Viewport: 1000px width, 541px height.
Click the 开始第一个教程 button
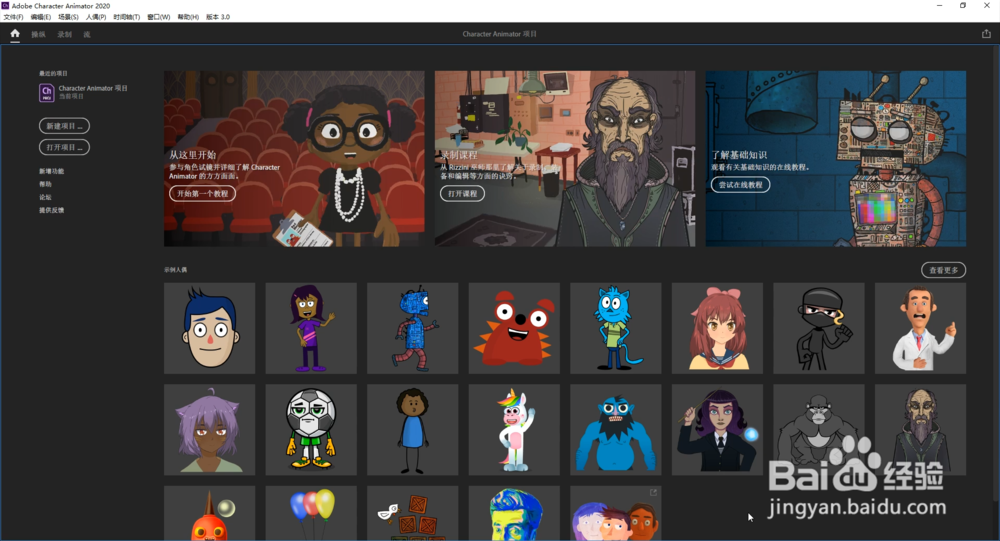pyautogui.click(x=202, y=193)
